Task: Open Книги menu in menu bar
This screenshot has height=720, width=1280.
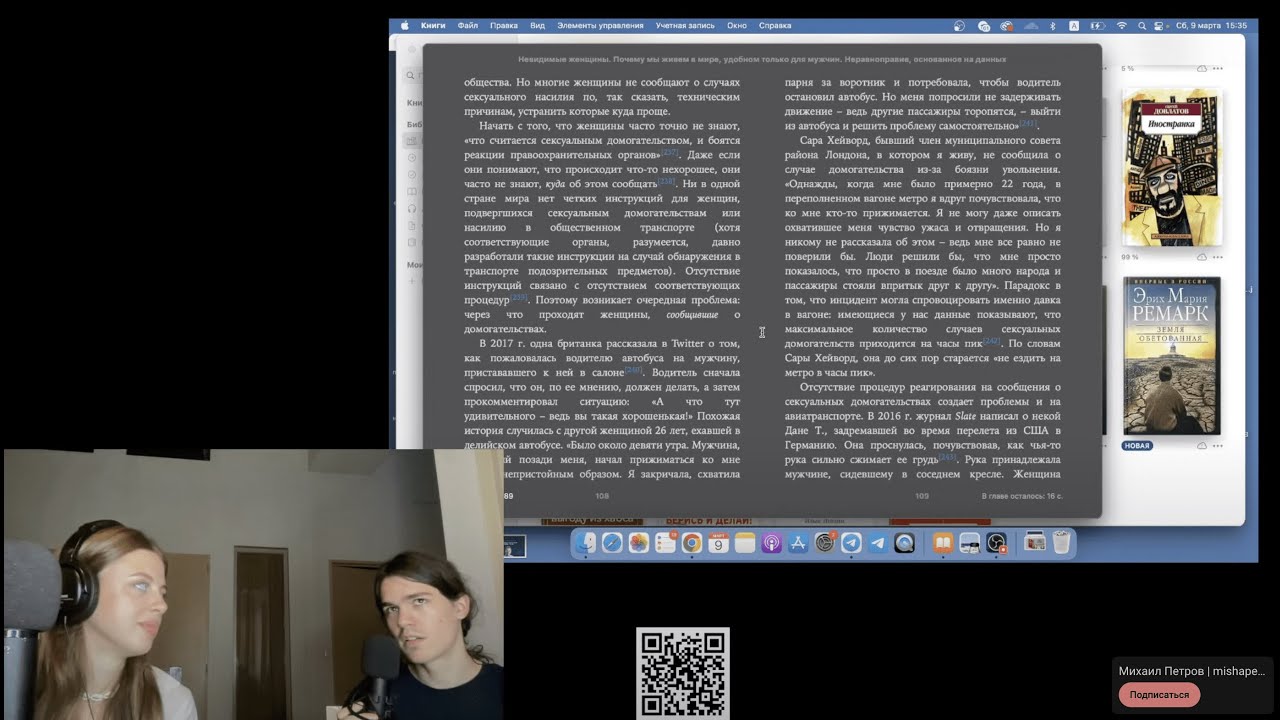Action: click(x=433, y=25)
